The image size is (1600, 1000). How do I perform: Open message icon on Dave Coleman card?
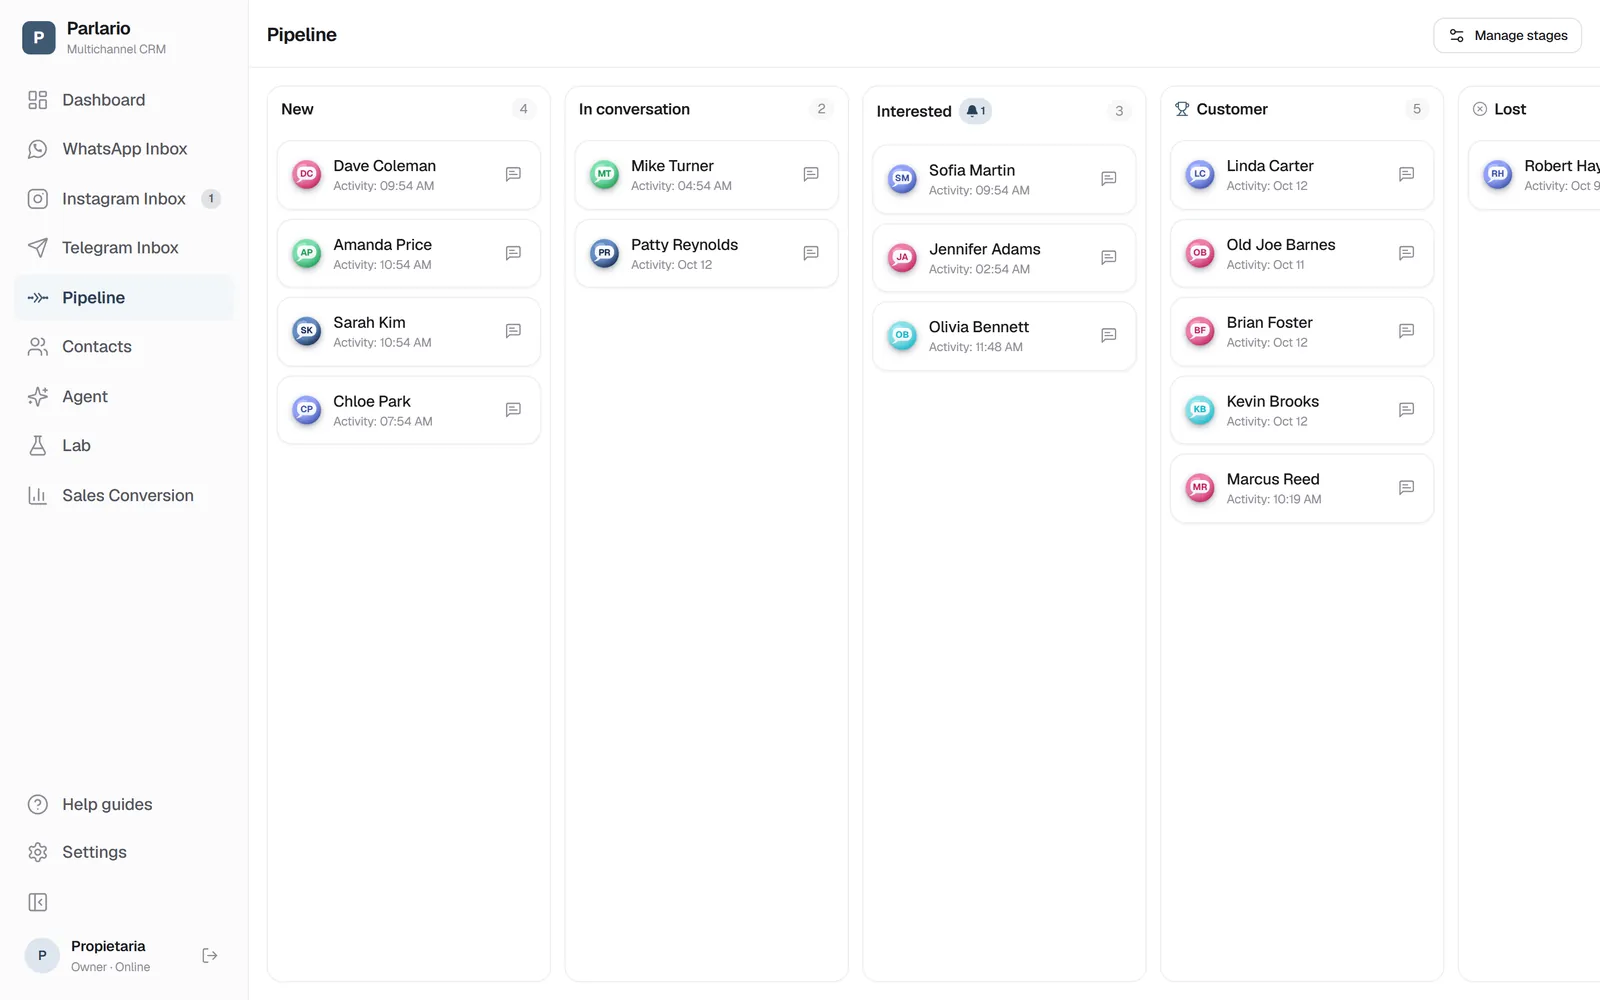click(513, 174)
